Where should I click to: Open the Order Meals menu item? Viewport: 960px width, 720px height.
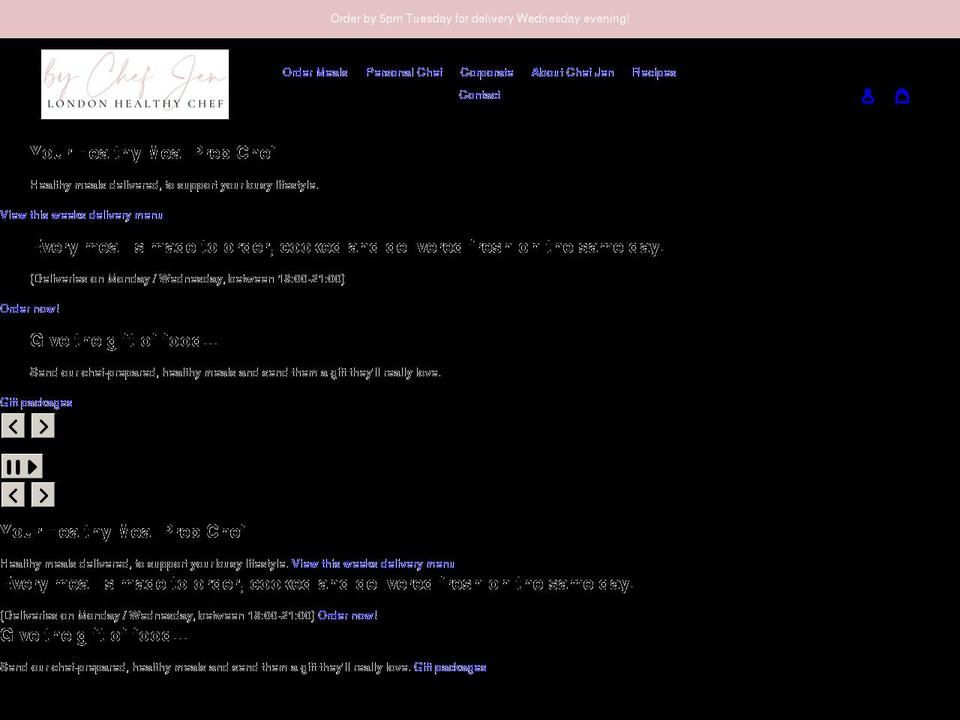(x=315, y=72)
